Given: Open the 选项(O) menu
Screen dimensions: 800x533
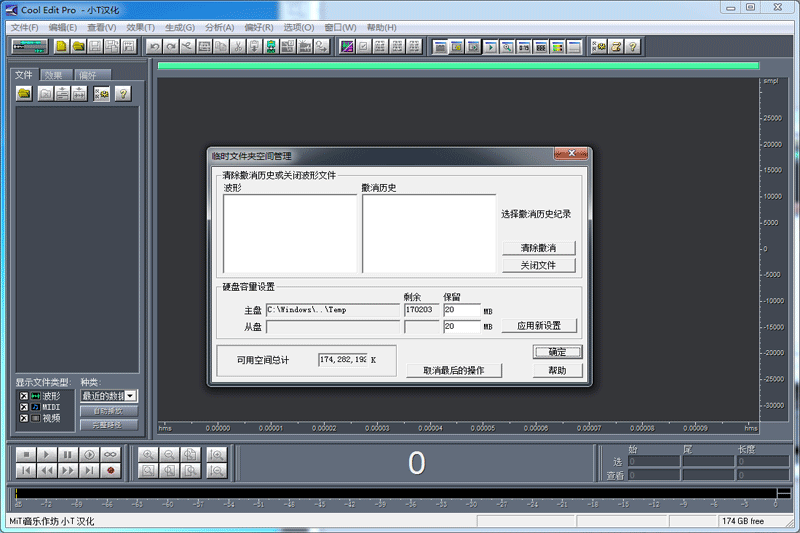Looking at the screenshot, I should [298, 28].
